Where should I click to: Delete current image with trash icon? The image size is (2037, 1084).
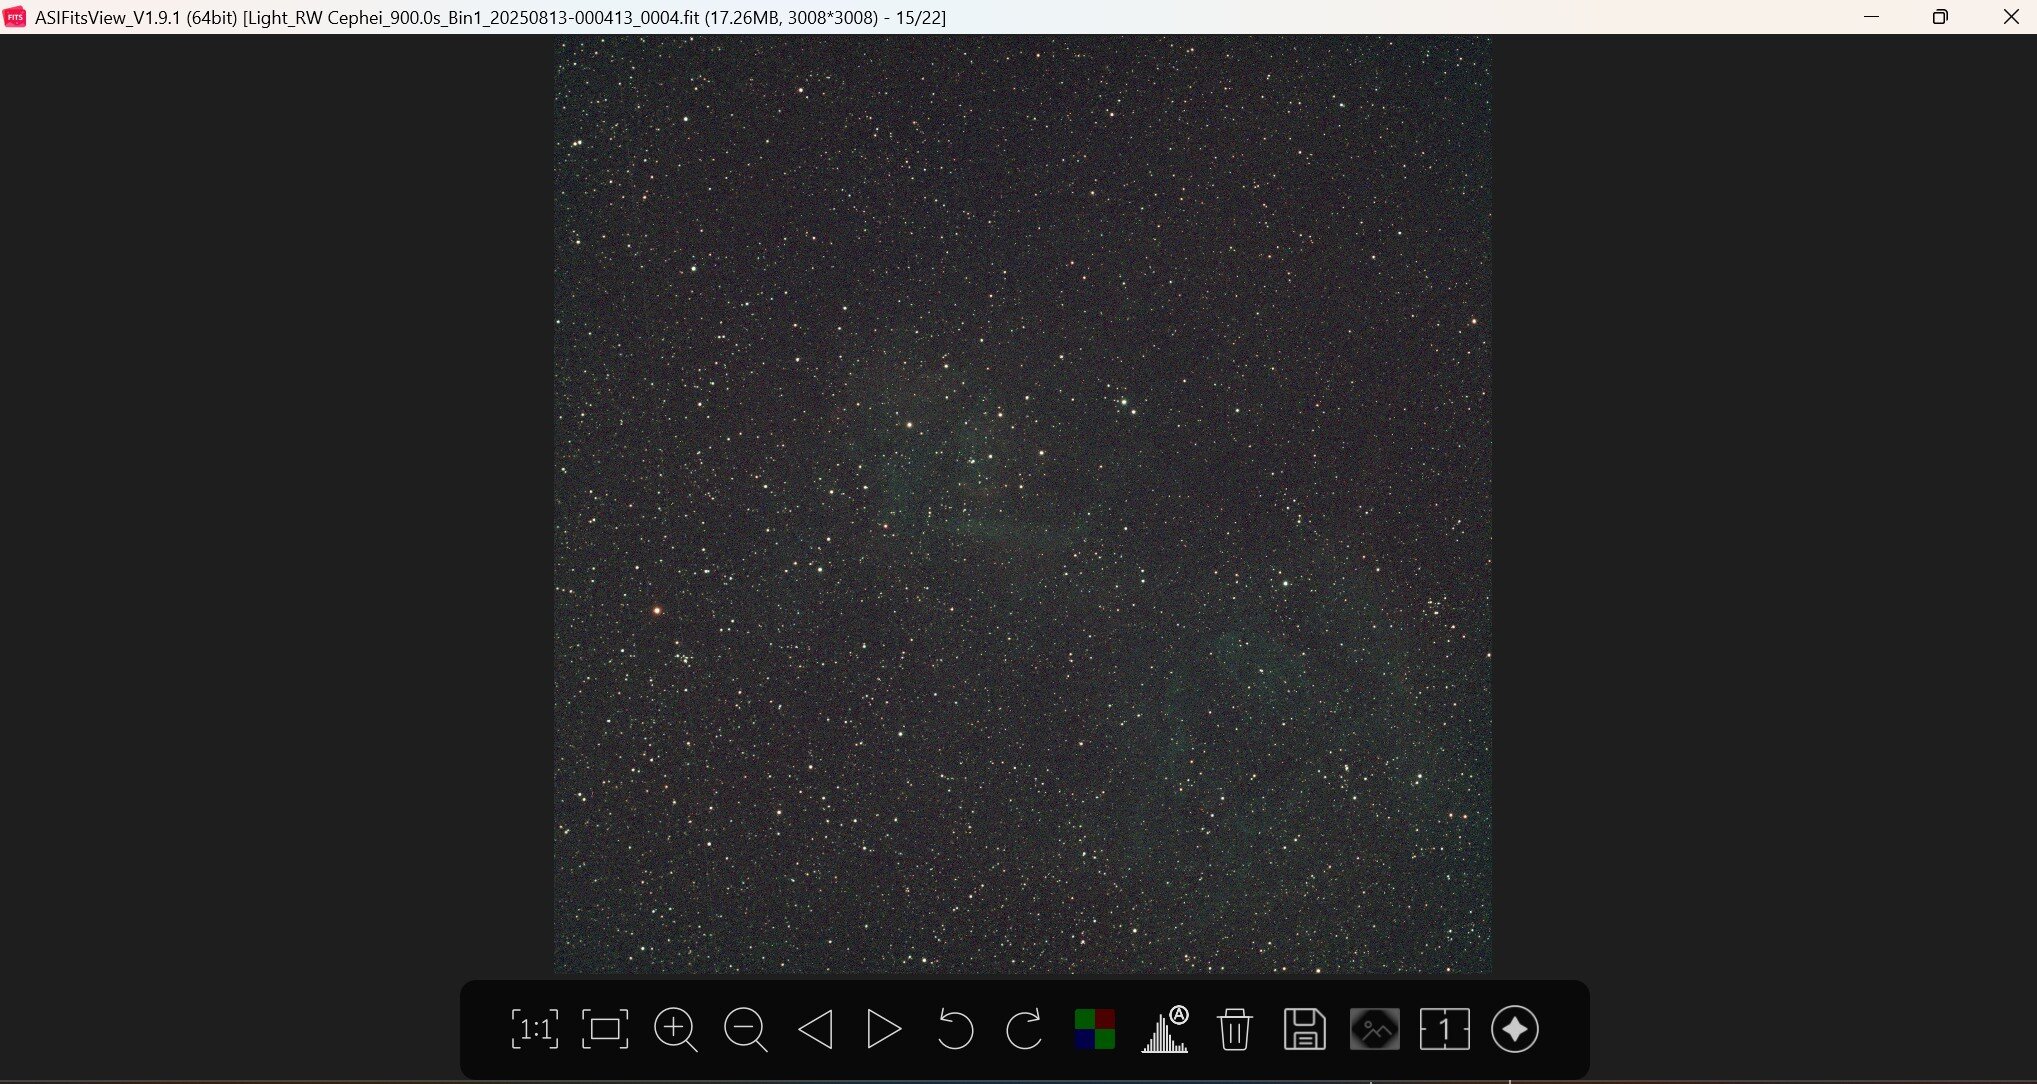(1235, 1029)
